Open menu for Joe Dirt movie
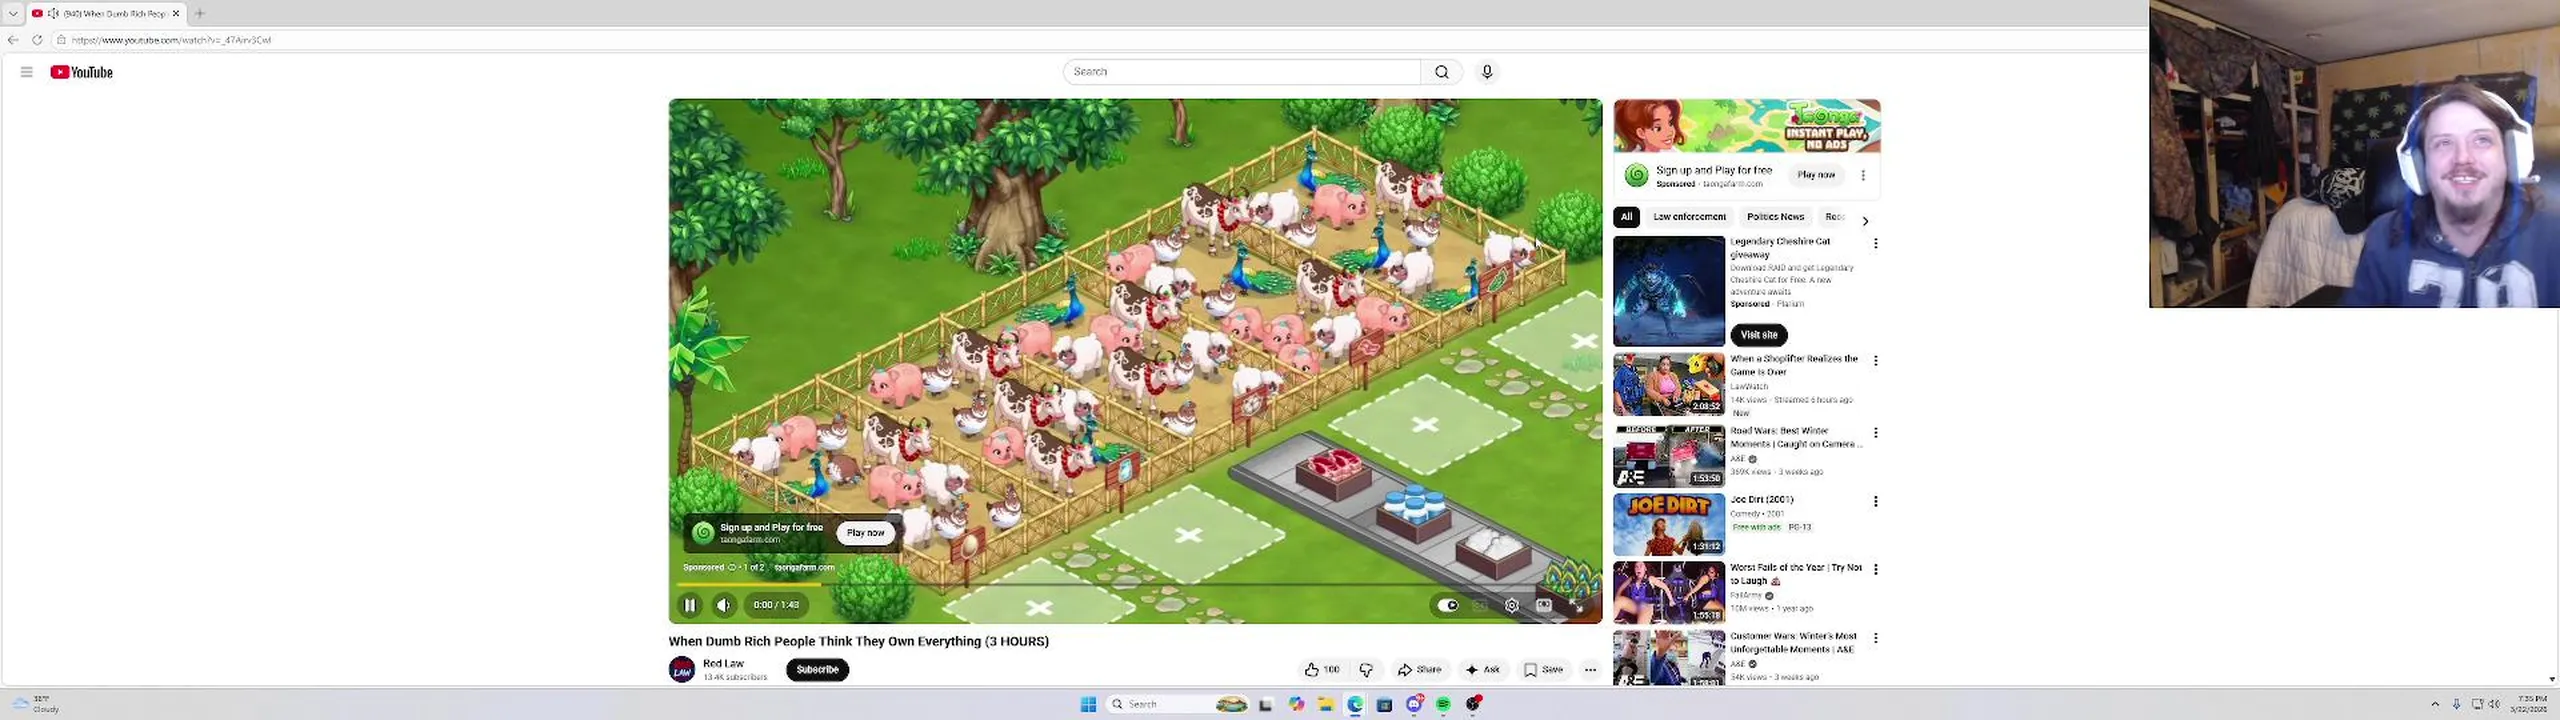Image resolution: width=2560 pixels, height=720 pixels. coord(1876,501)
